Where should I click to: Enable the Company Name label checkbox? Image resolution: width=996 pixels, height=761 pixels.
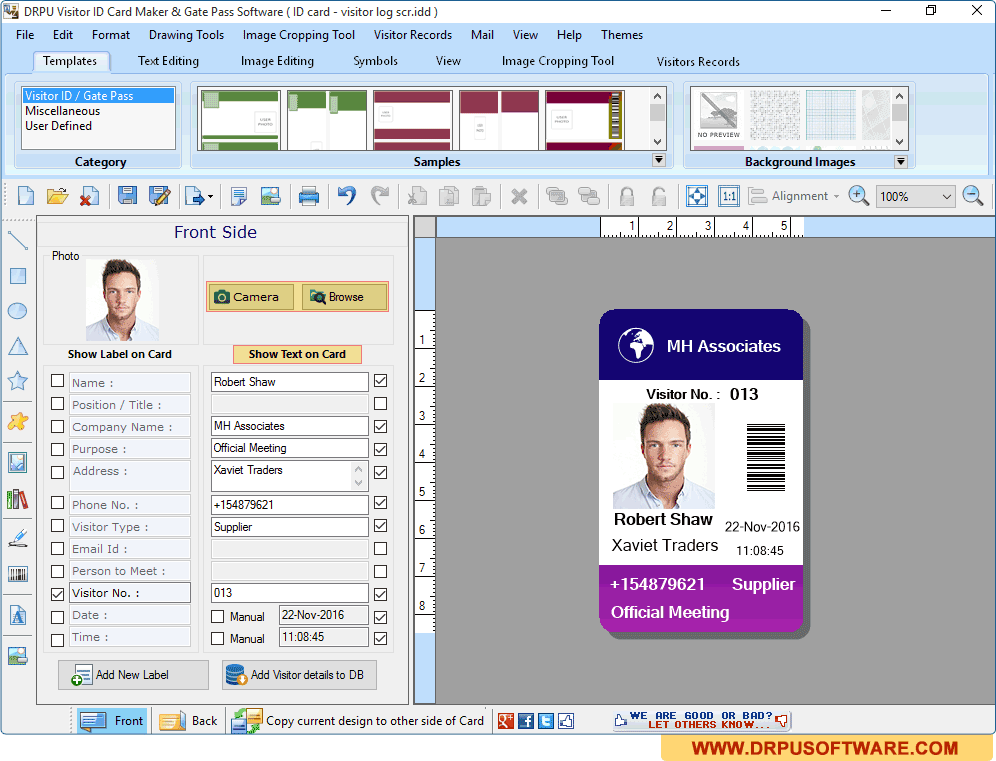[x=57, y=426]
